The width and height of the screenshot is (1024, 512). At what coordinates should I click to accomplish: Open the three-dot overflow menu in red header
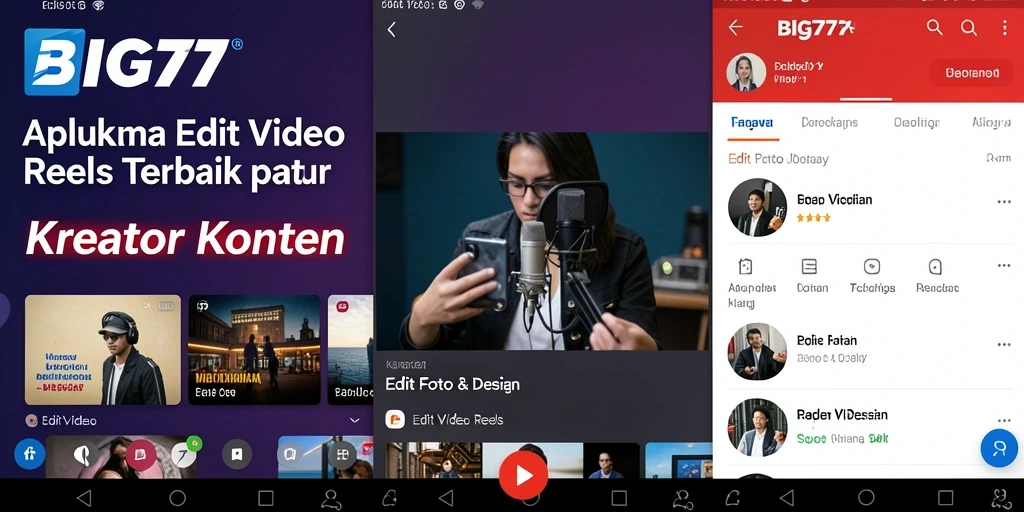point(1004,27)
